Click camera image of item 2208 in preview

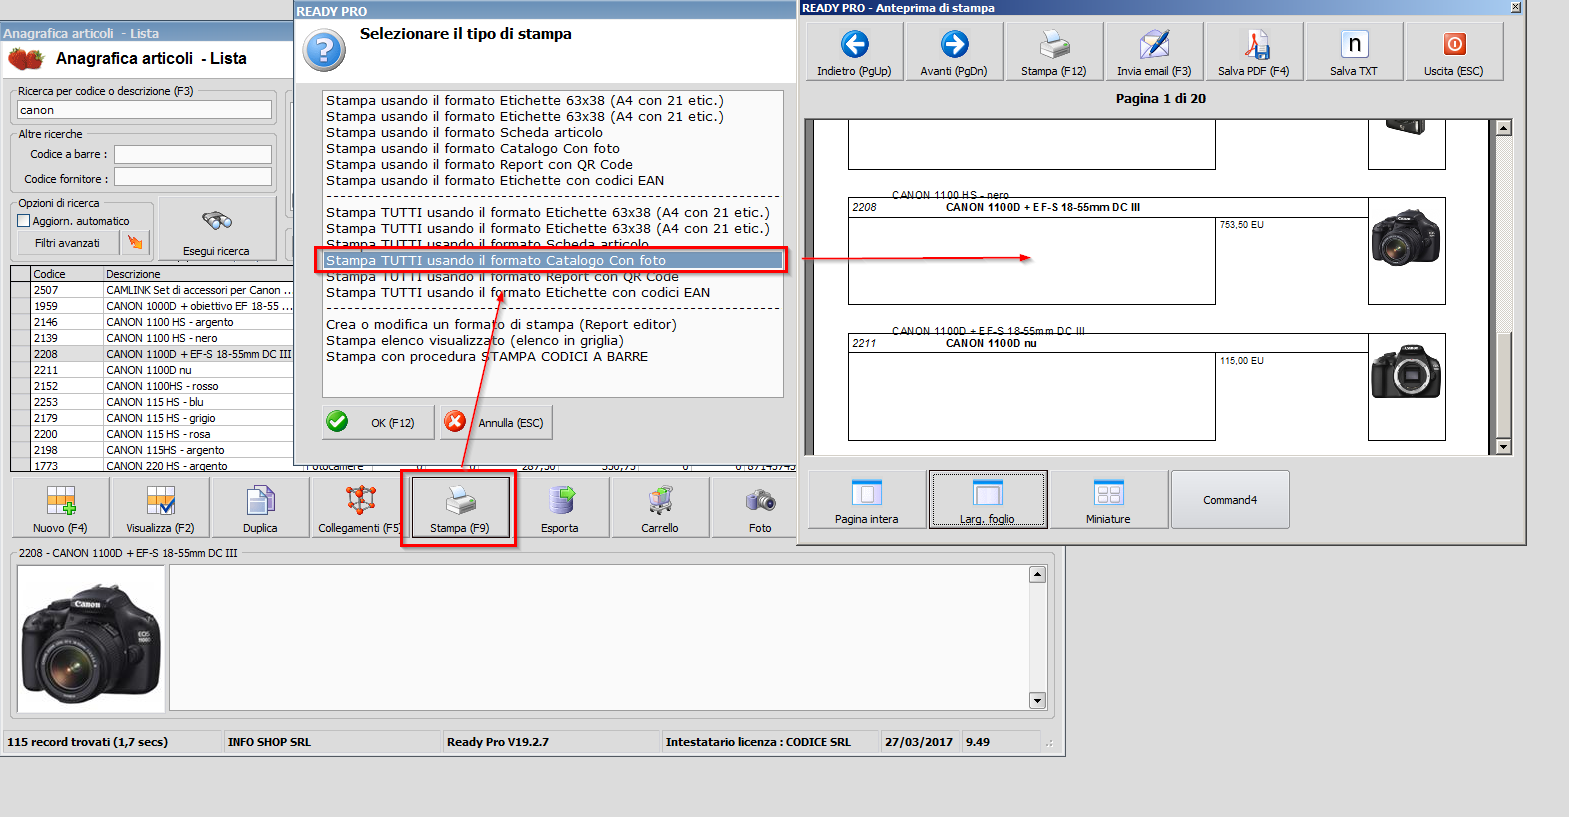click(x=1406, y=237)
